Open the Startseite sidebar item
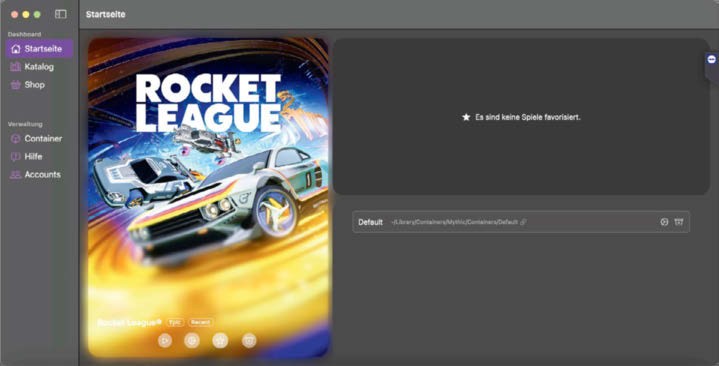Viewport: 719px width, 366px height. click(39, 49)
